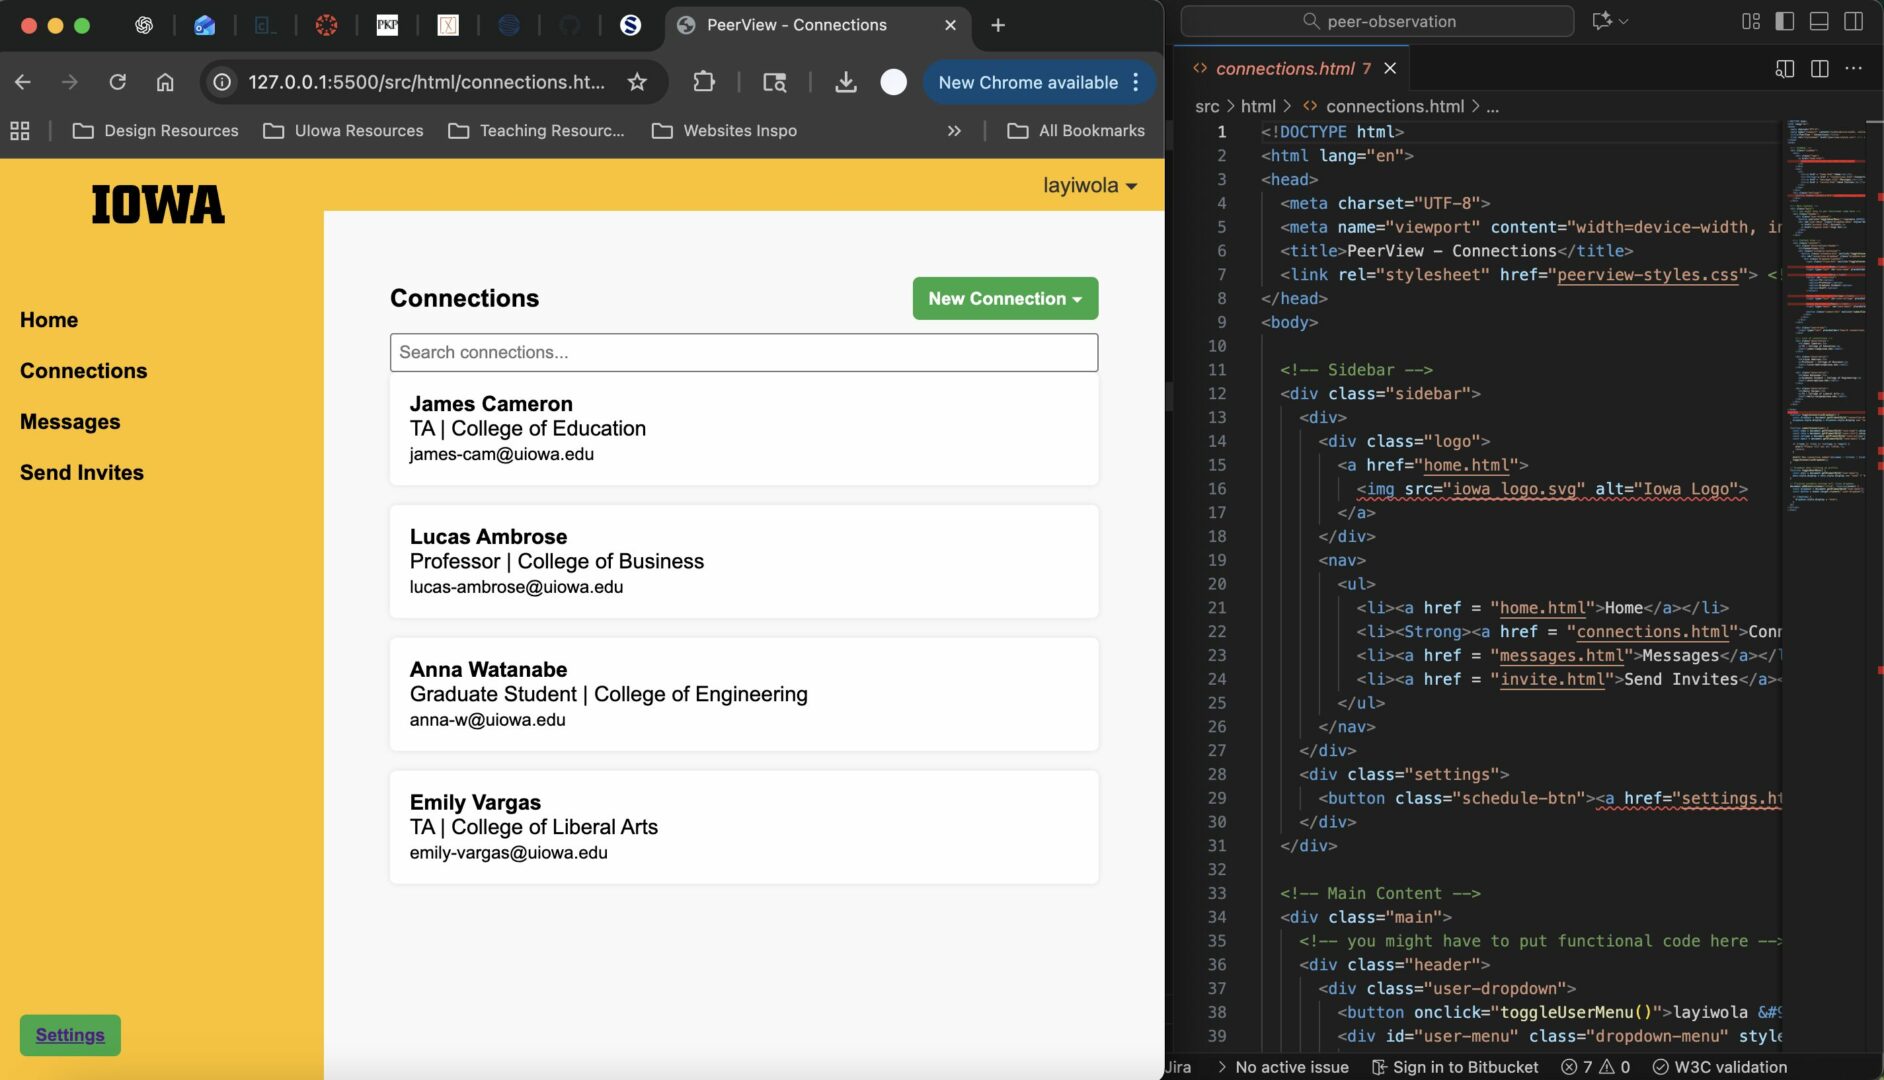Toggle the VS Code bottom panel
1884x1080 pixels.
[1819, 21]
